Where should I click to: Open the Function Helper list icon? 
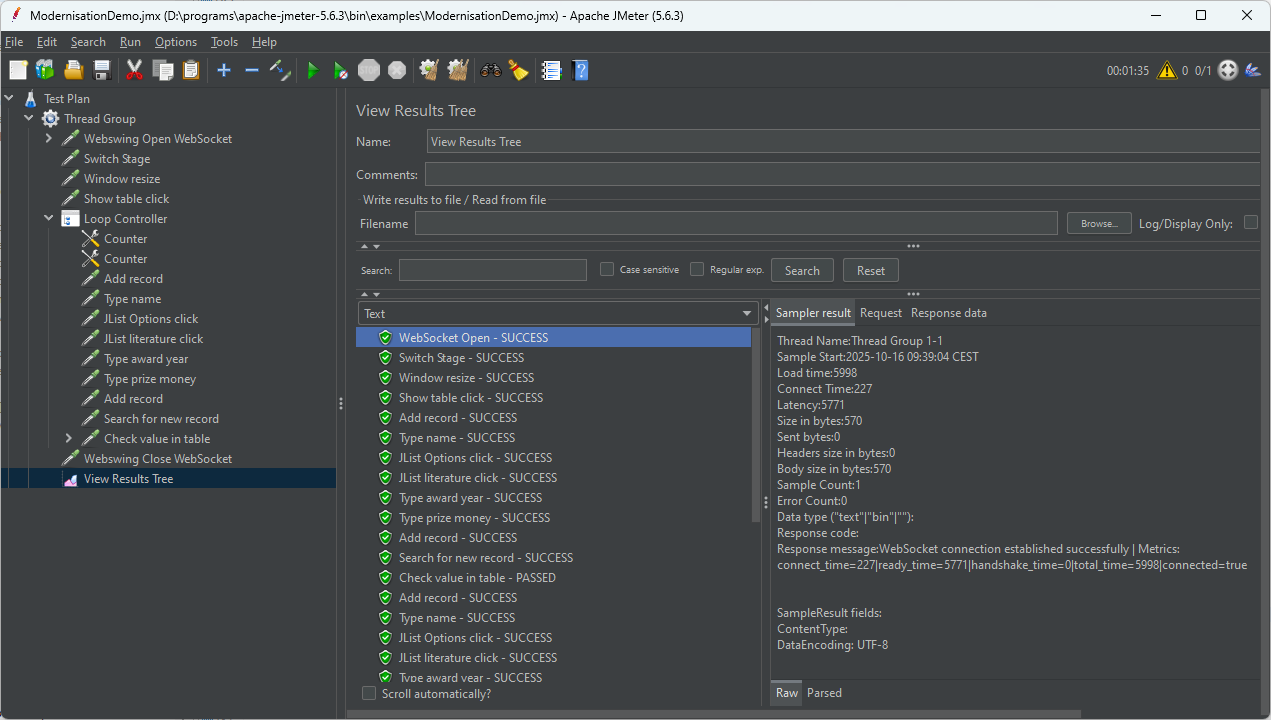click(550, 70)
